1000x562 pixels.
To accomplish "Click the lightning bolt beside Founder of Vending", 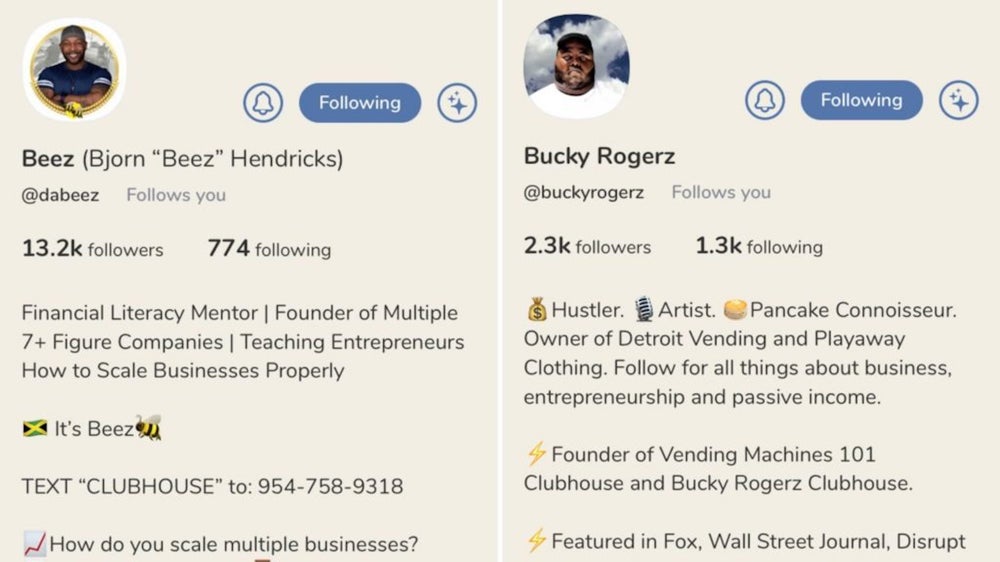I will [x=536, y=455].
